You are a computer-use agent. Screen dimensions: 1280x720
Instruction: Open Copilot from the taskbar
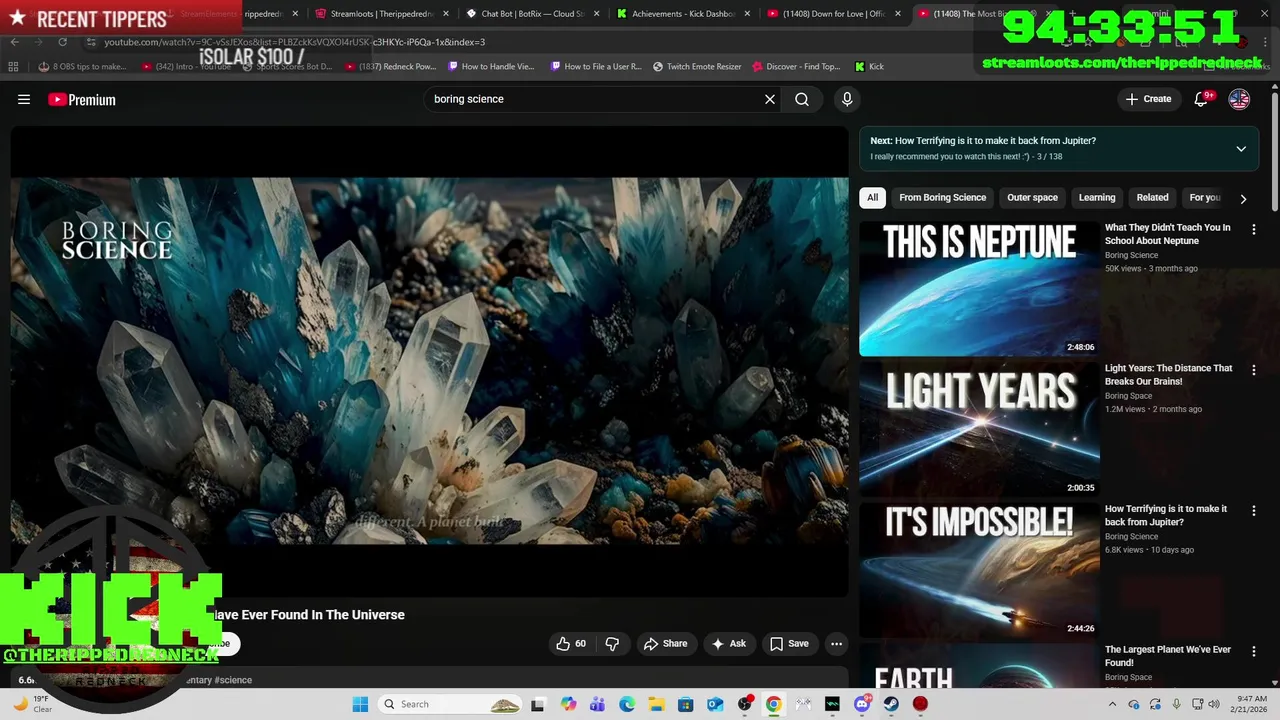click(x=568, y=704)
